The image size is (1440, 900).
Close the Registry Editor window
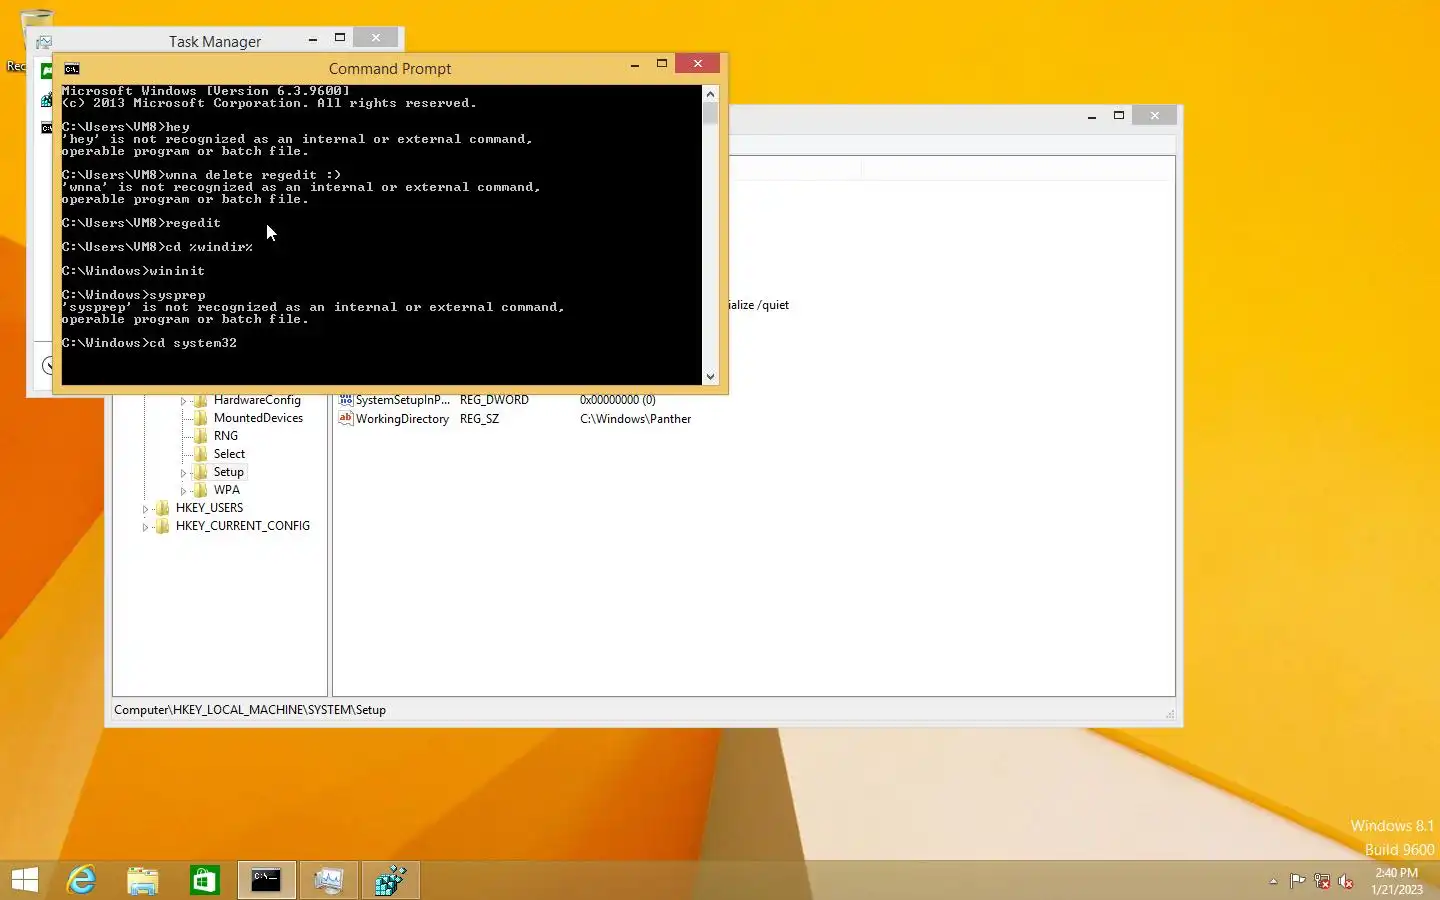(1155, 116)
